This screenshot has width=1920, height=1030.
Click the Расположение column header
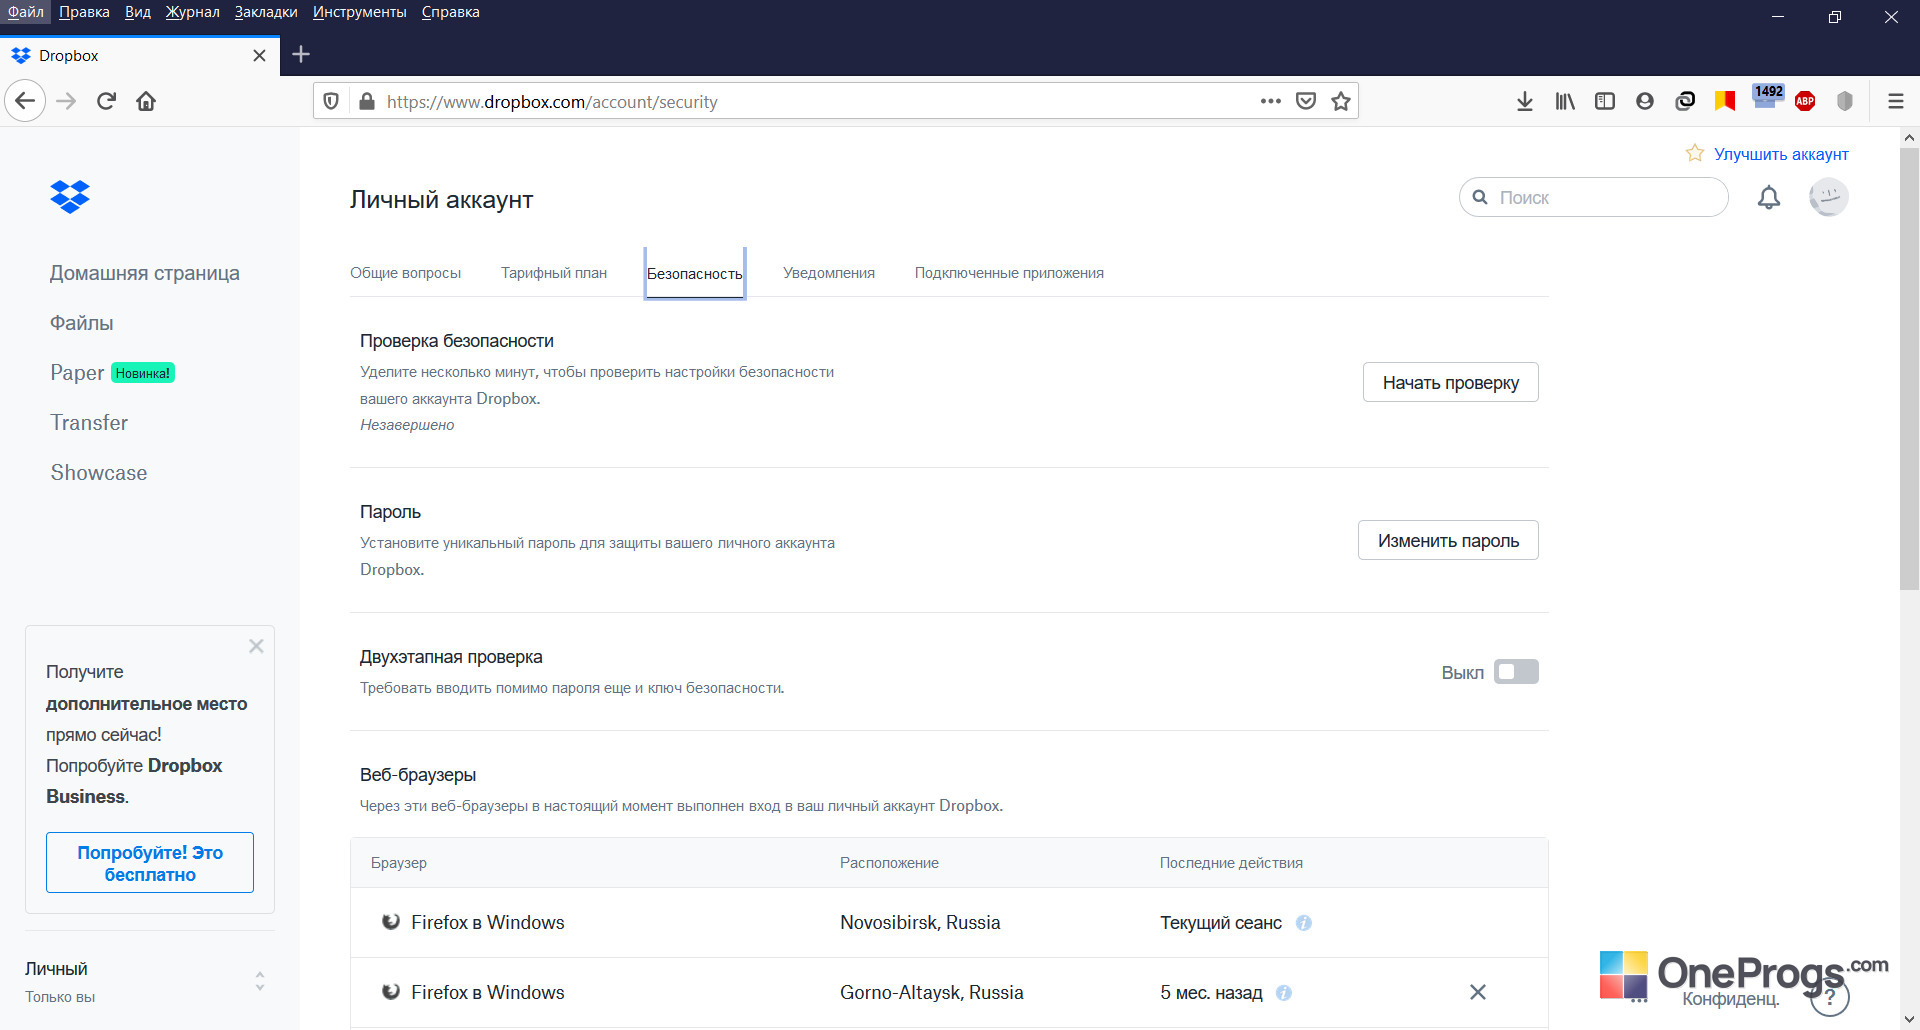889,863
